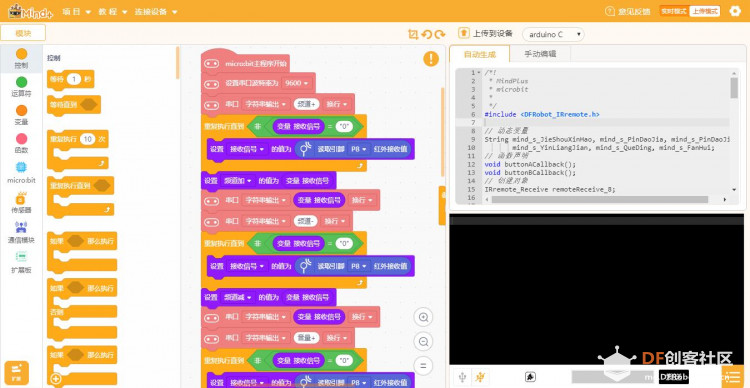This screenshot has height=388, width=750.
Task: Reset workspace zoom with the equals icon
Action: pyautogui.click(x=423, y=366)
